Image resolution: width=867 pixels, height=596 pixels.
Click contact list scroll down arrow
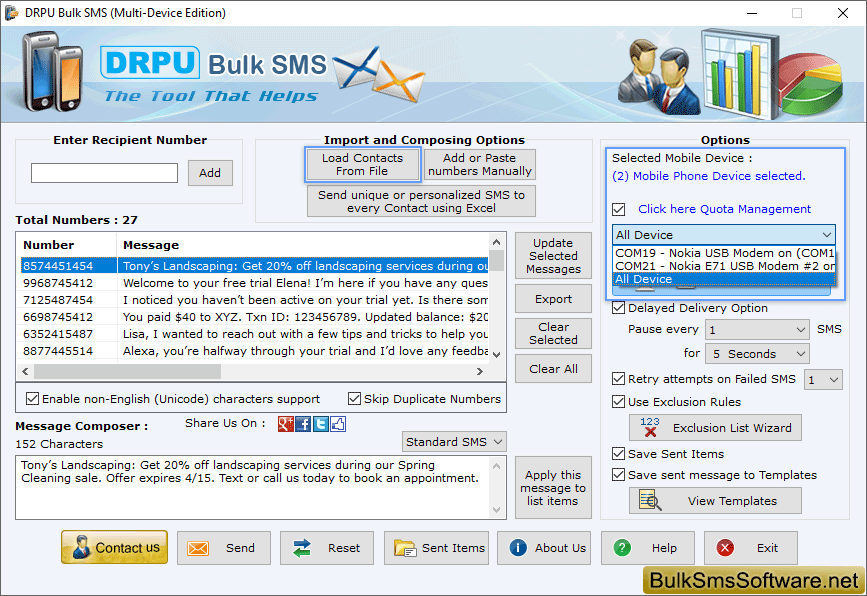coord(497,354)
